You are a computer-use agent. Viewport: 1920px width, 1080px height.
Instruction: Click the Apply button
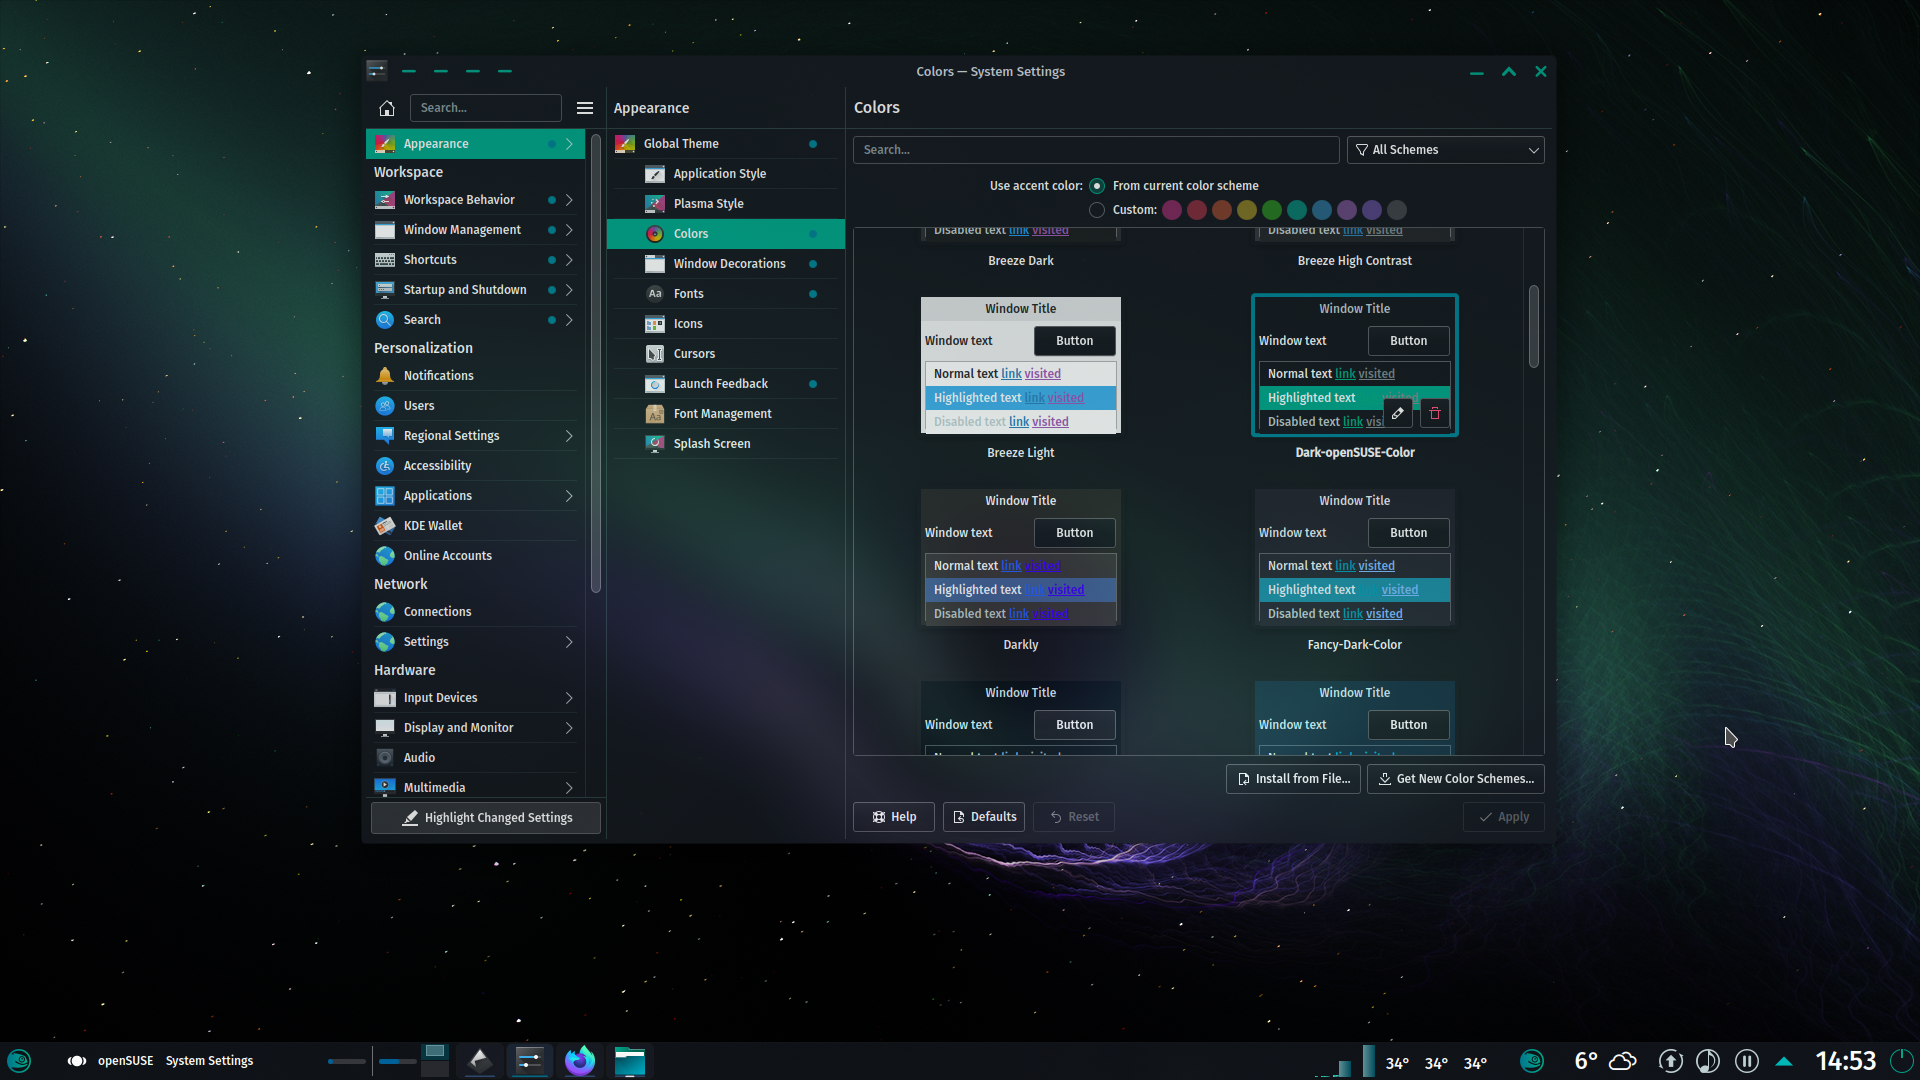click(x=1504, y=817)
